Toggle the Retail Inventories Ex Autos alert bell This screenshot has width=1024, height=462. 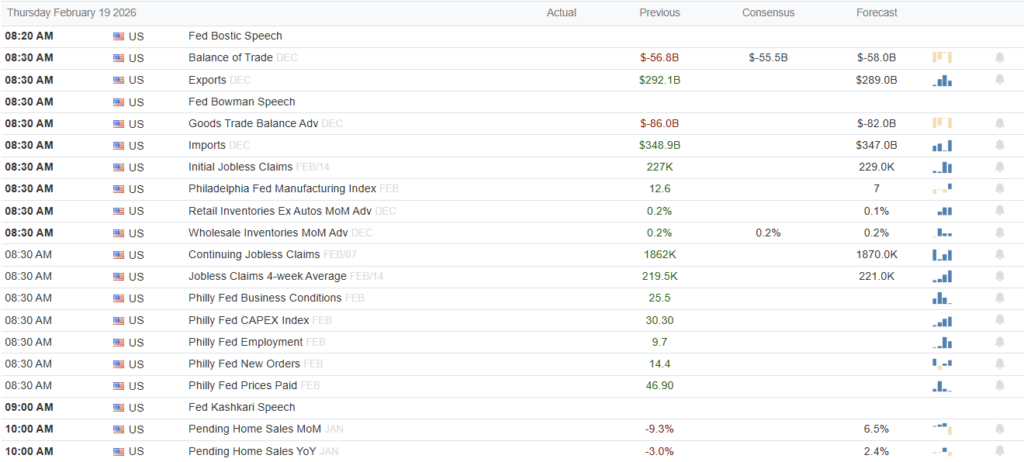(999, 211)
